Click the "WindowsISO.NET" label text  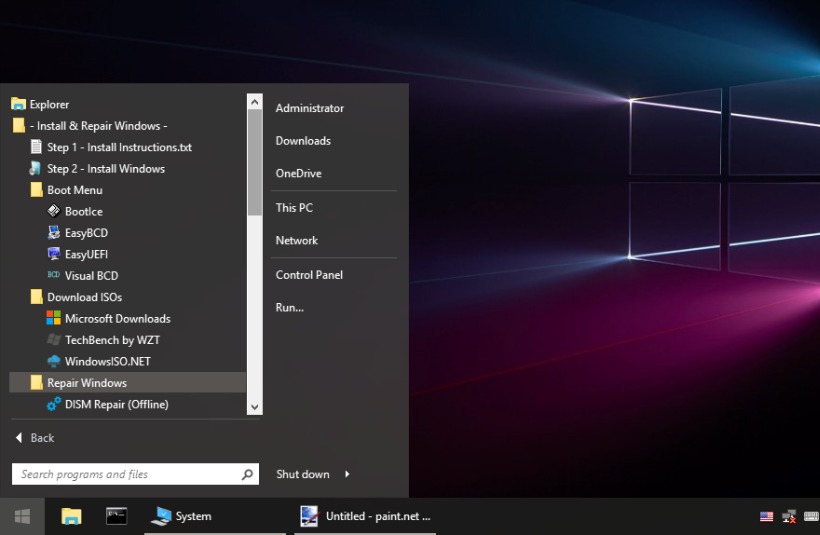click(x=108, y=361)
